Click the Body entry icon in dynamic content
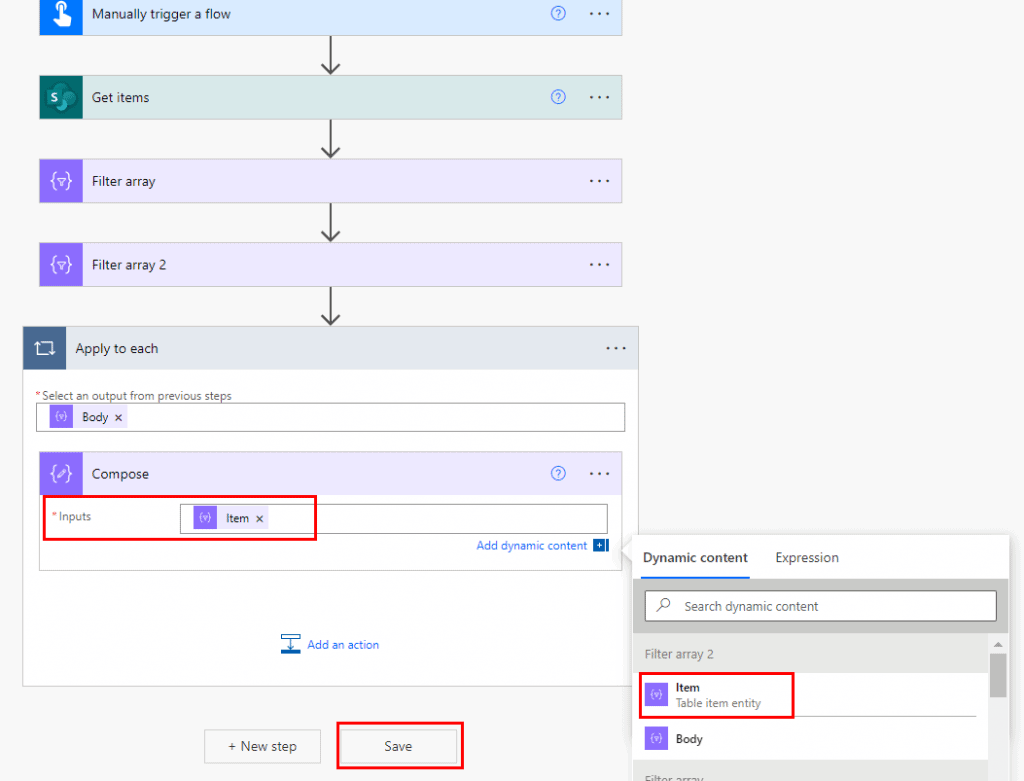Screen dimensions: 1024x781 point(656,739)
